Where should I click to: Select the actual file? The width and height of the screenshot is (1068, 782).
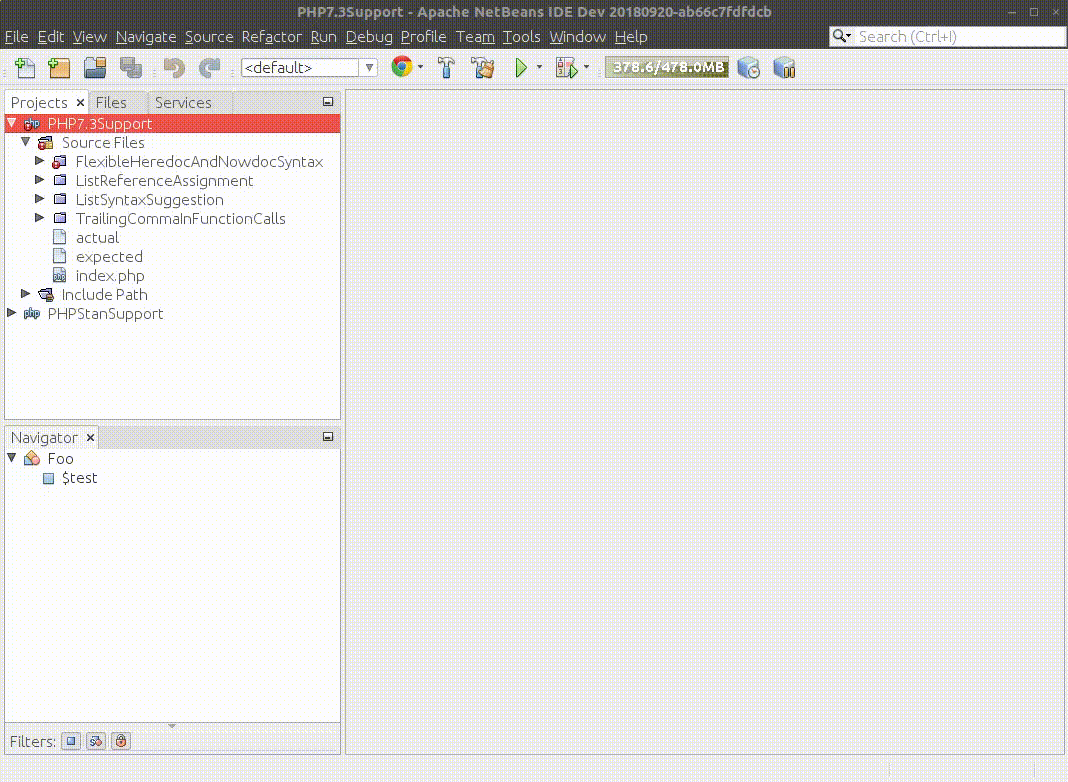tap(97, 238)
